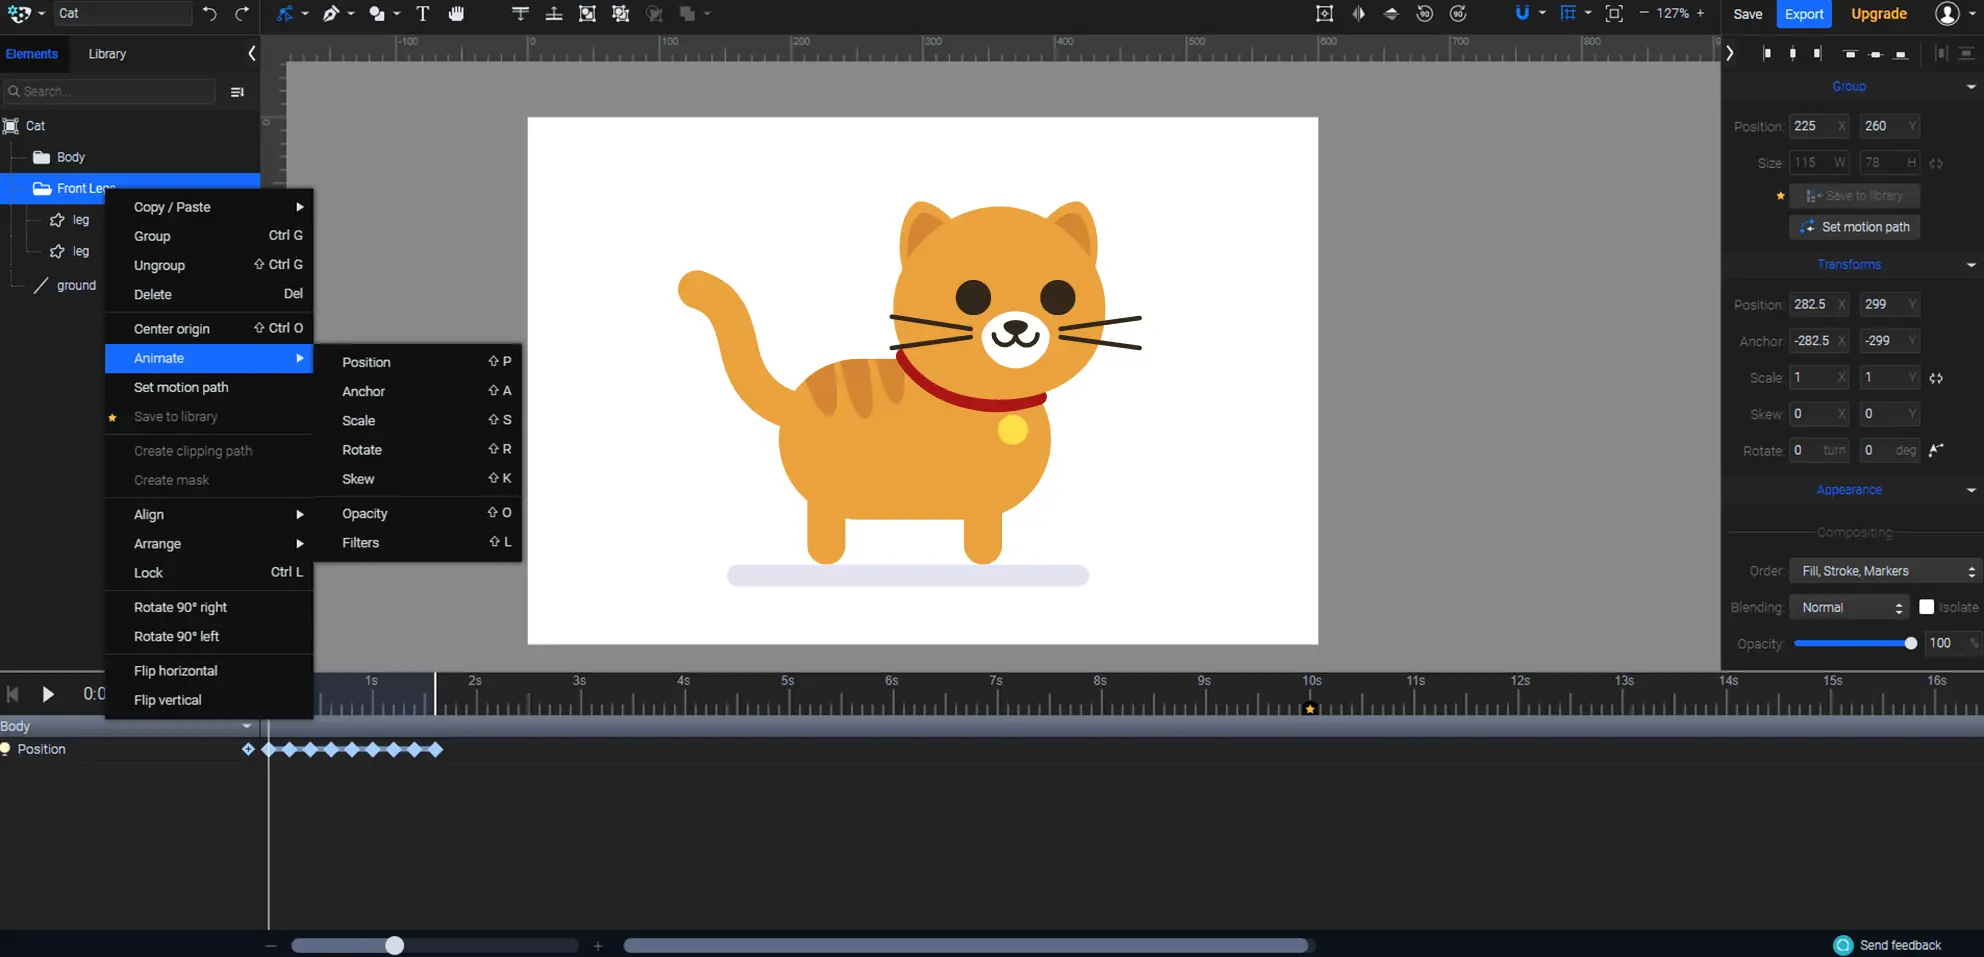Click the Opacity slider handle

pyautogui.click(x=1910, y=643)
